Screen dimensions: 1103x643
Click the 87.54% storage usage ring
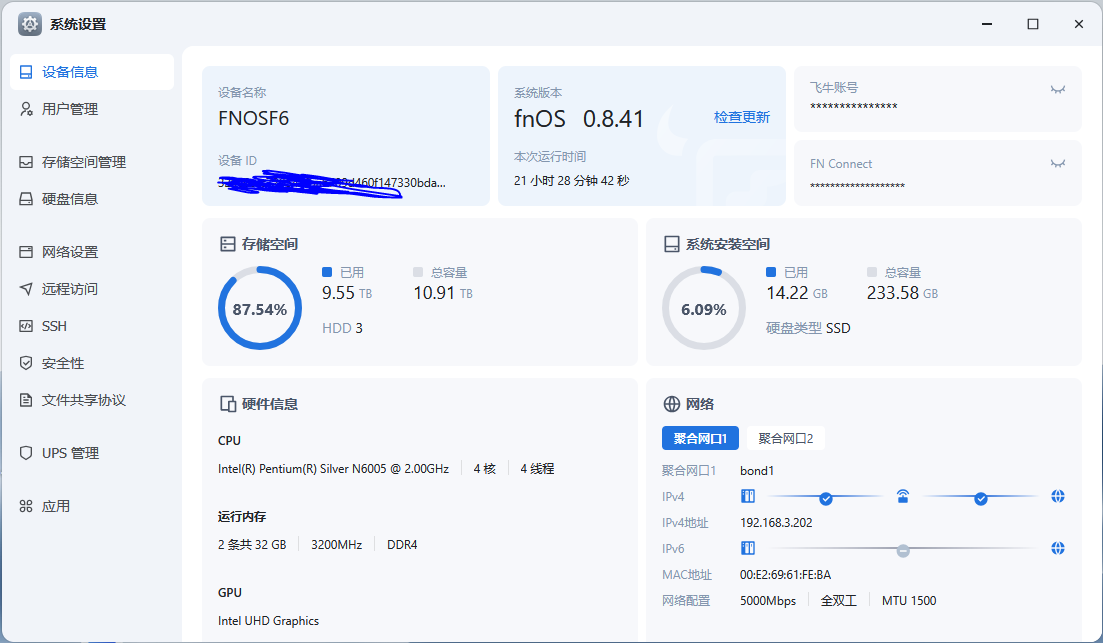click(260, 308)
